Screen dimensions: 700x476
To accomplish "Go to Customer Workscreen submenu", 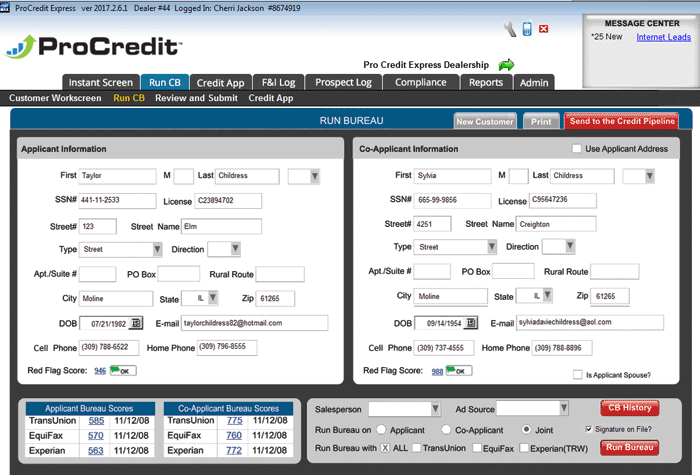I will (55, 98).
